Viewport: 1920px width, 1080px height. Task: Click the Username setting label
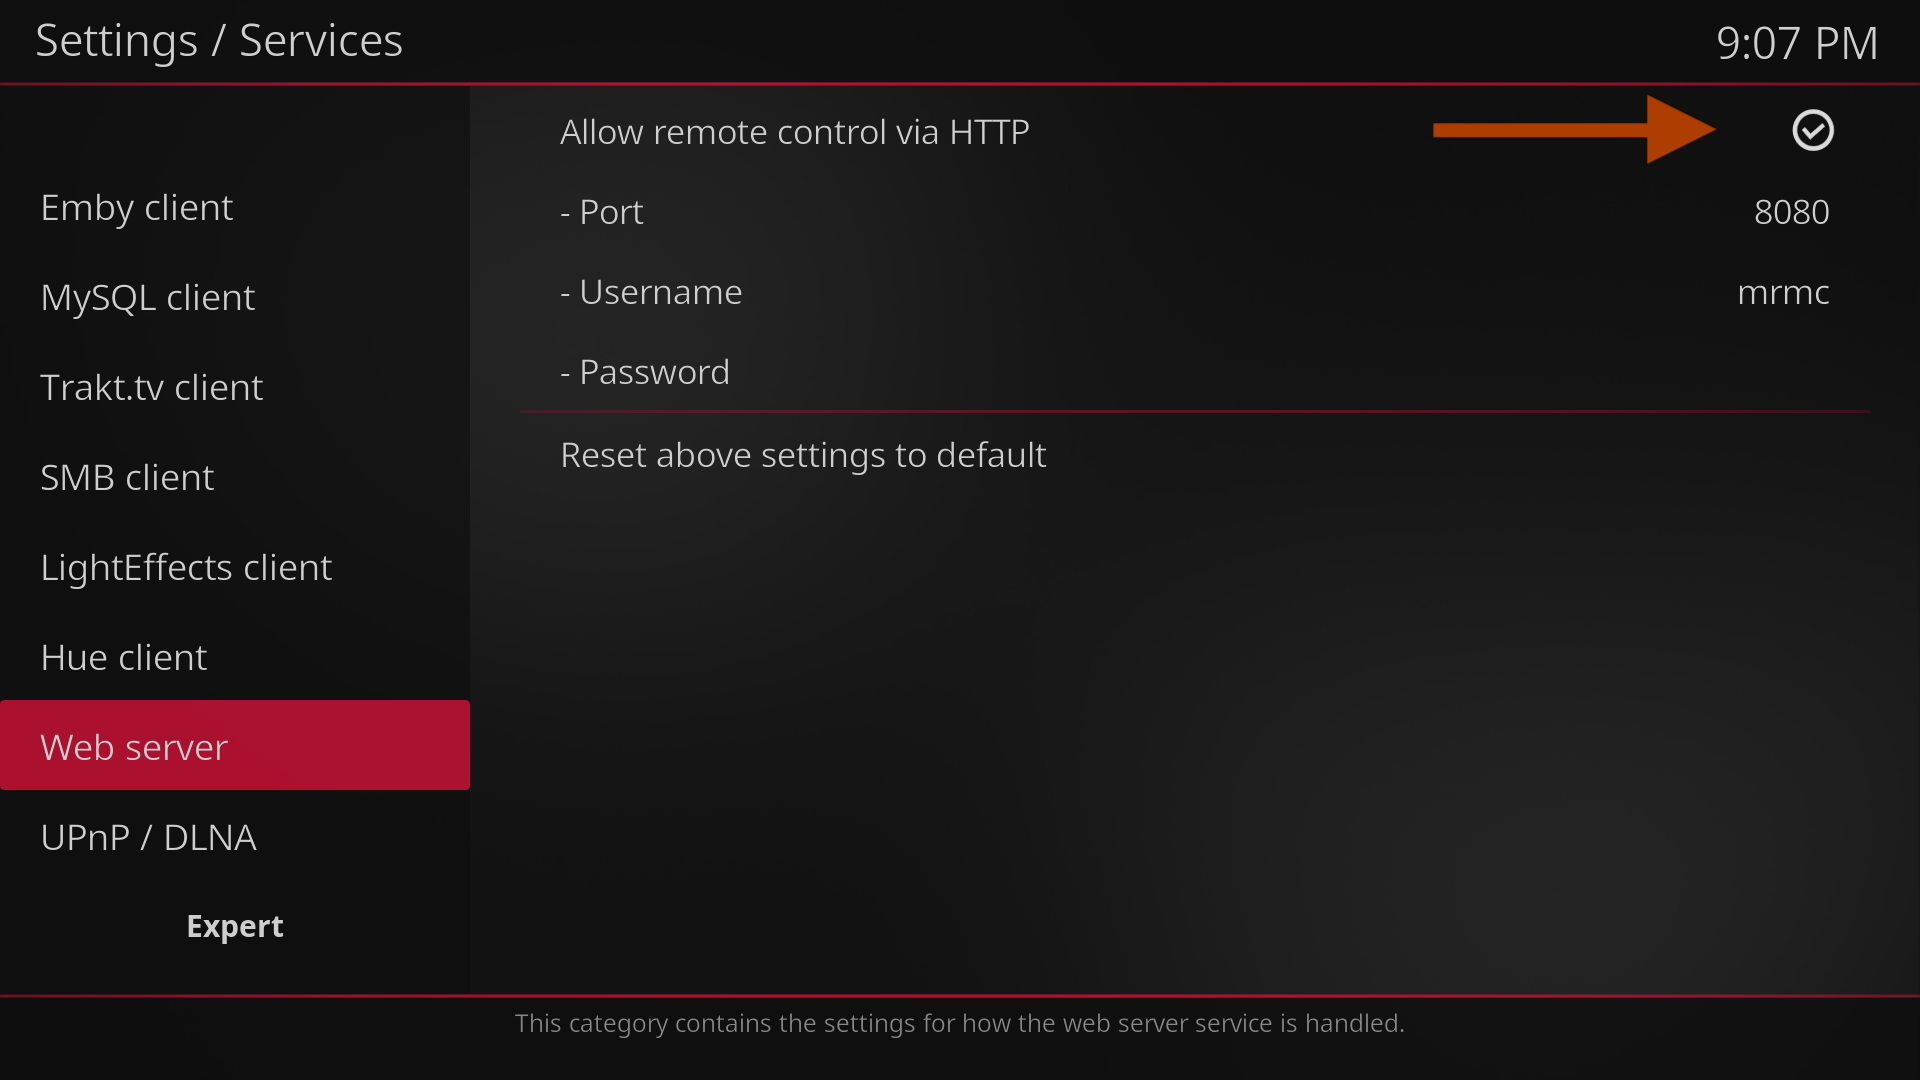(x=651, y=292)
